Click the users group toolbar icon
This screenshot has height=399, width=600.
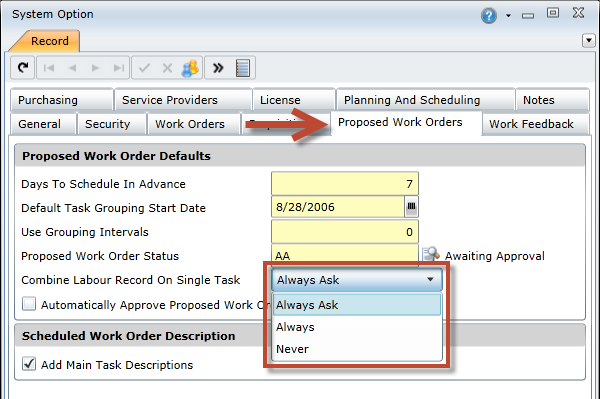point(190,68)
